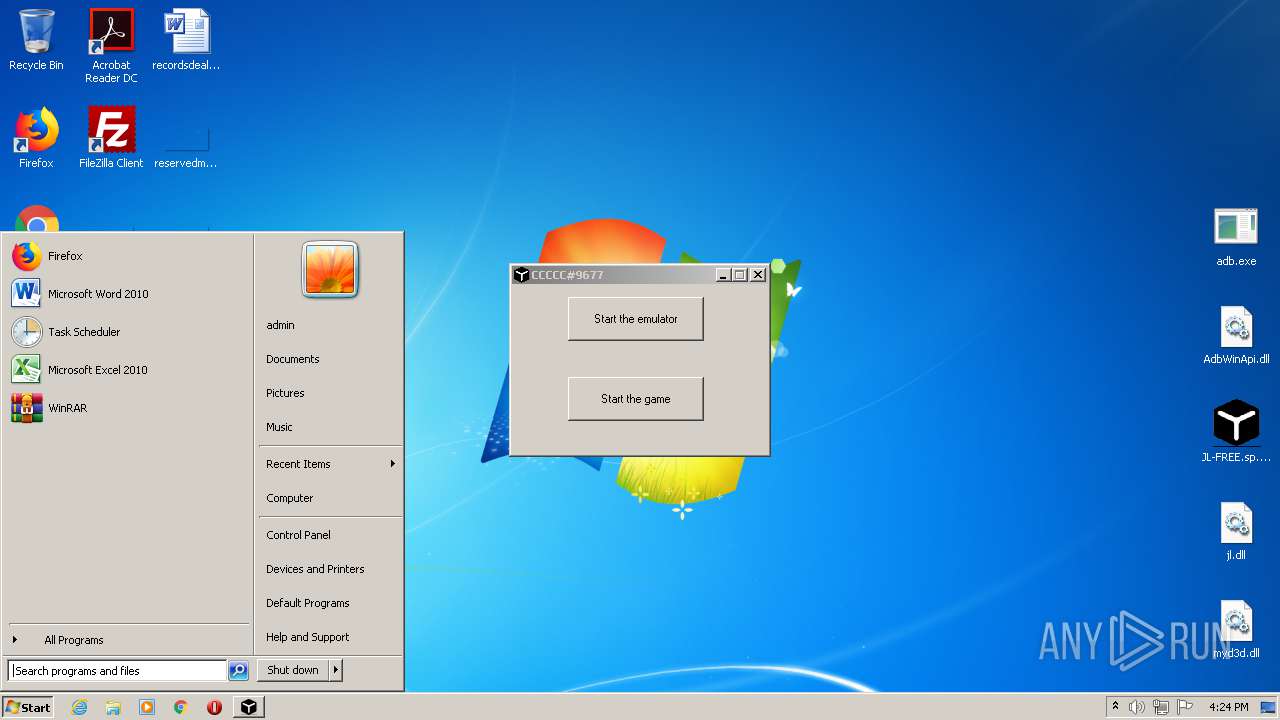The image size is (1280, 720).
Task: Select FileZilla Client desktop icon
Action: 111,138
